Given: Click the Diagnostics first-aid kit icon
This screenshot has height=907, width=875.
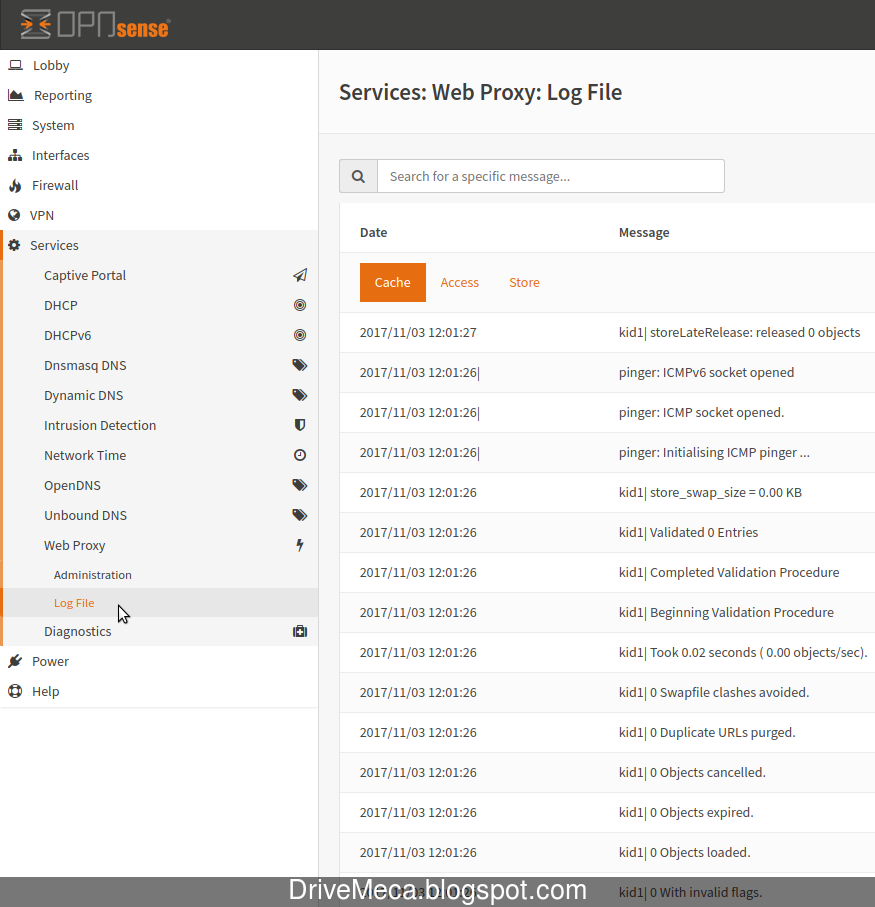Looking at the screenshot, I should [x=300, y=631].
